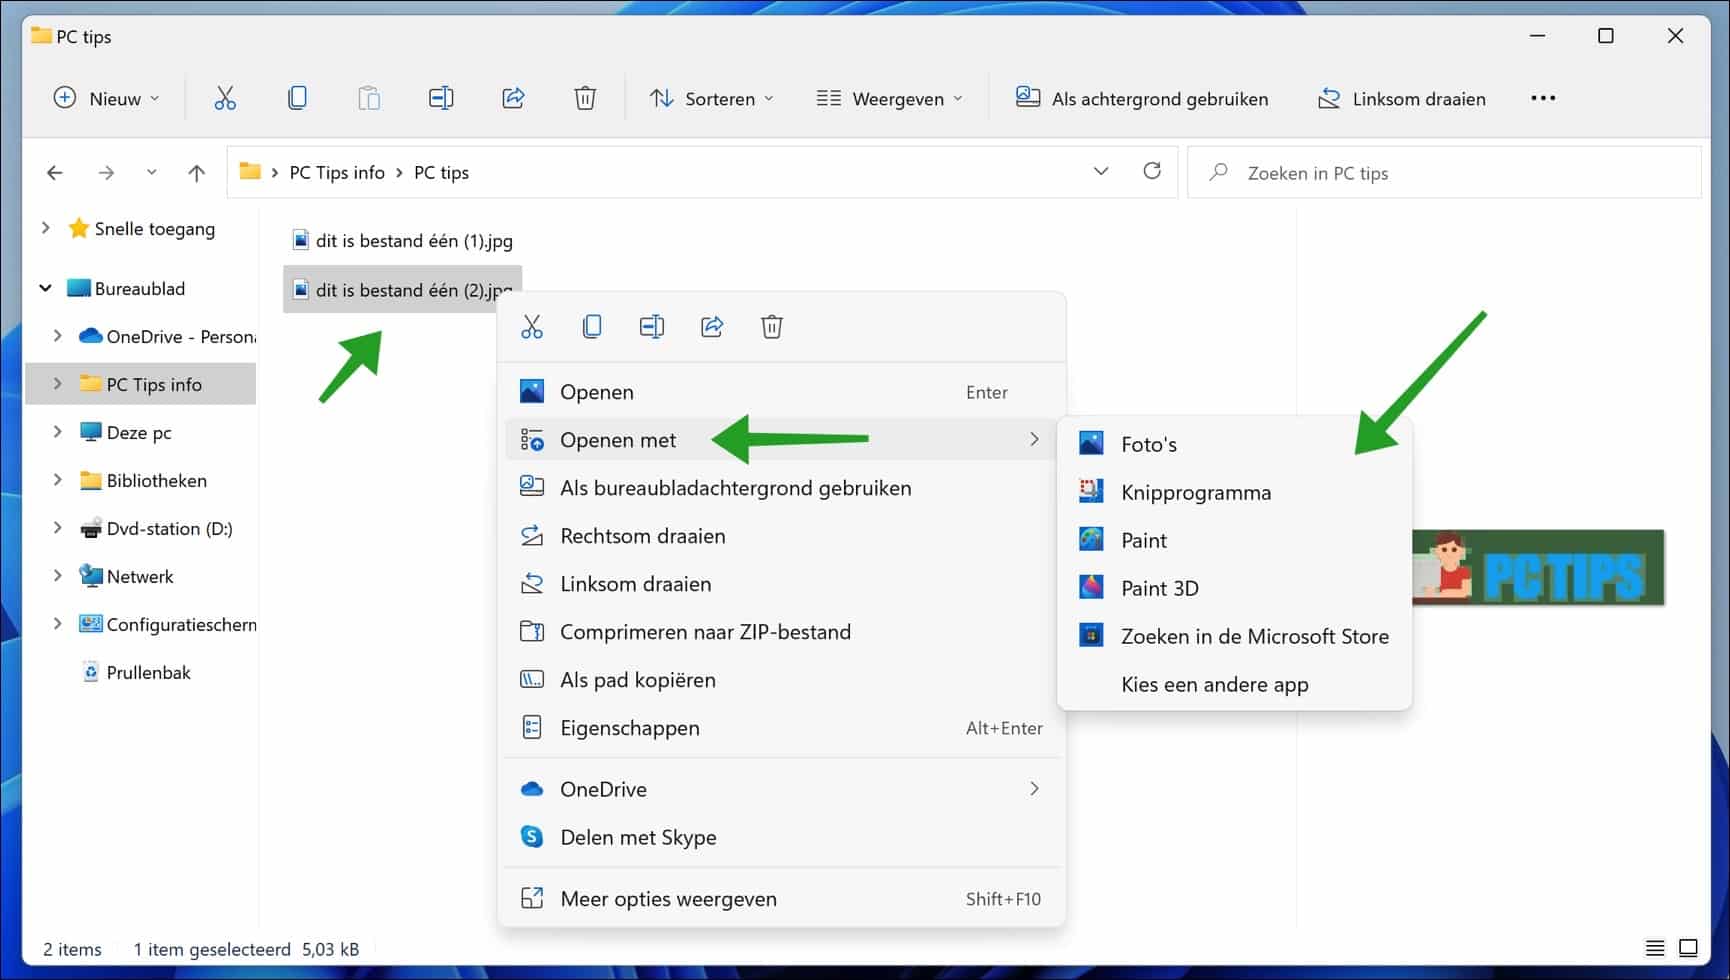Click the Linksom draaien rotate icon in the toolbar

1329,97
